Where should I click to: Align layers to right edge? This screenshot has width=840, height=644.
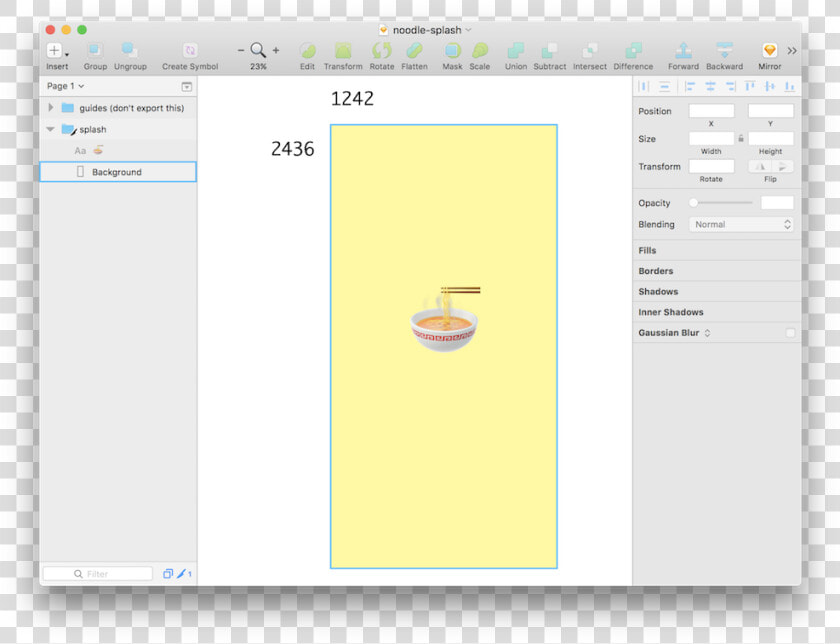coord(730,86)
